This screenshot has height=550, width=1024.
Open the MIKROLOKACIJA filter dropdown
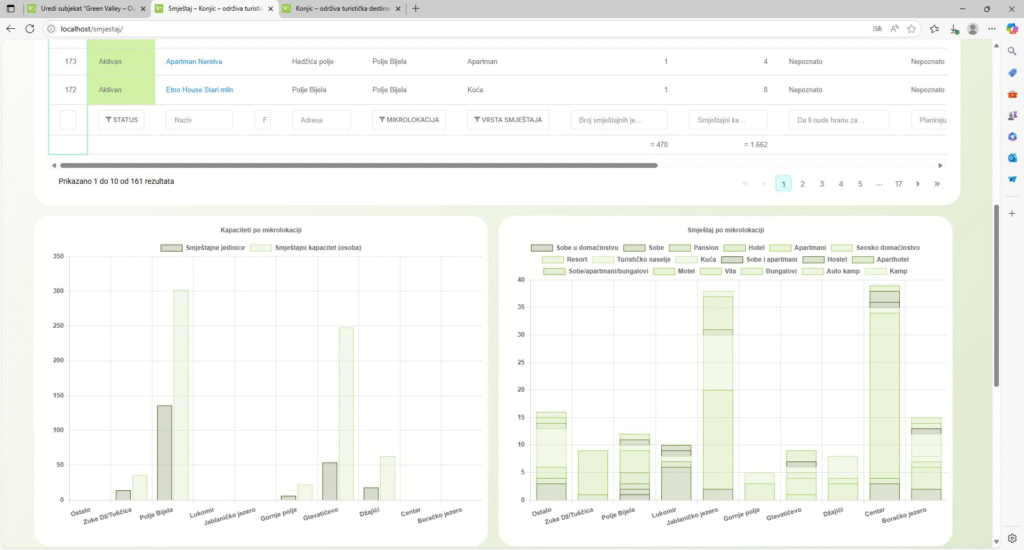click(x=408, y=120)
